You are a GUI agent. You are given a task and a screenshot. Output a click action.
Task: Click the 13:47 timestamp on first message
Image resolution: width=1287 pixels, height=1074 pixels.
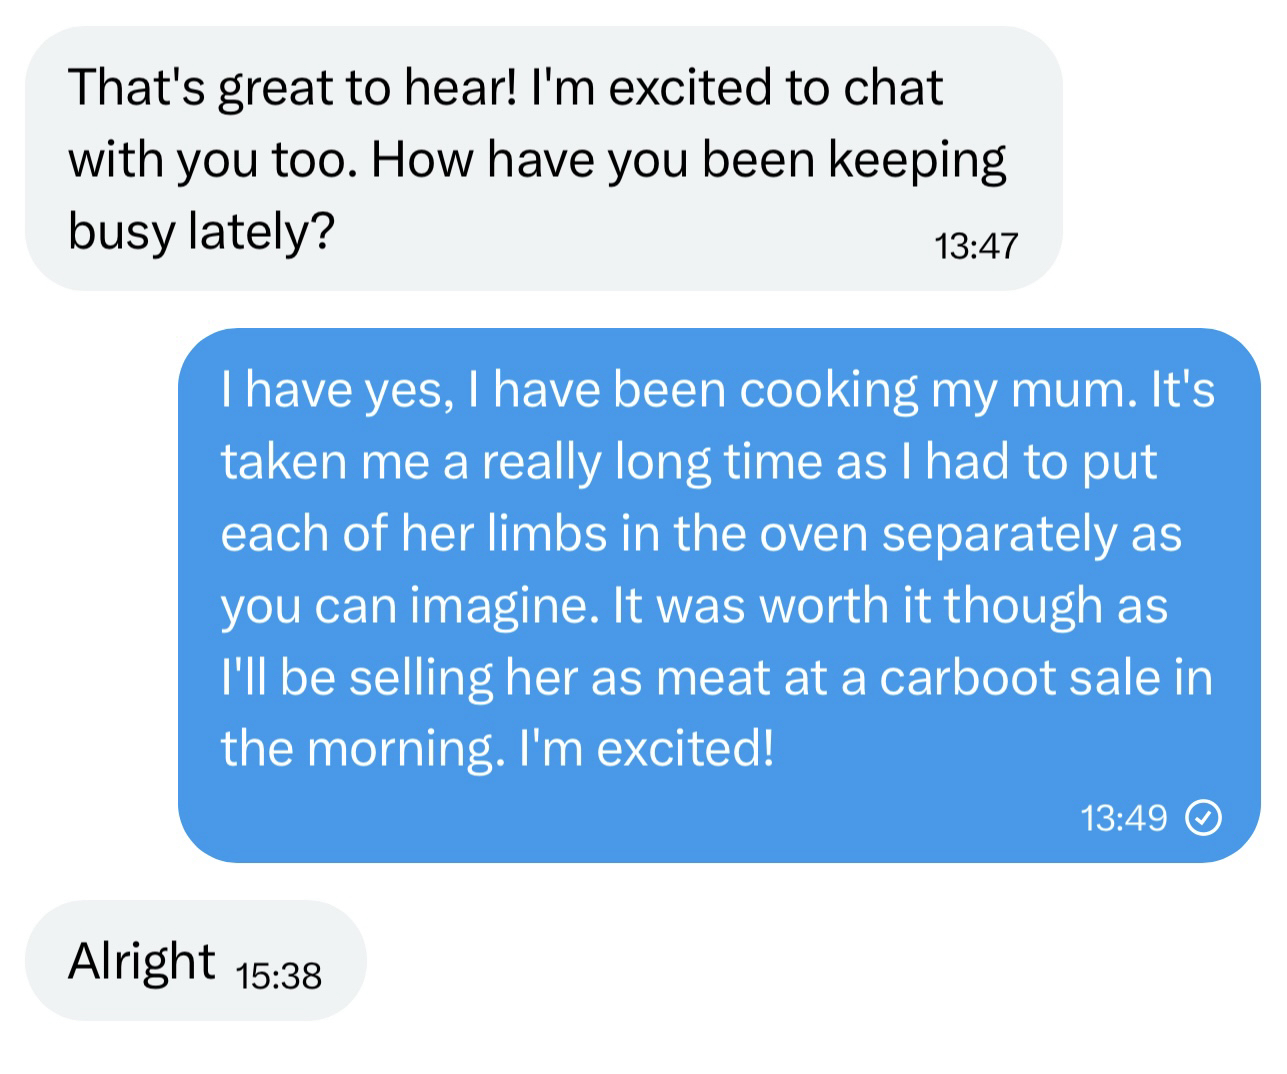(975, 245)
